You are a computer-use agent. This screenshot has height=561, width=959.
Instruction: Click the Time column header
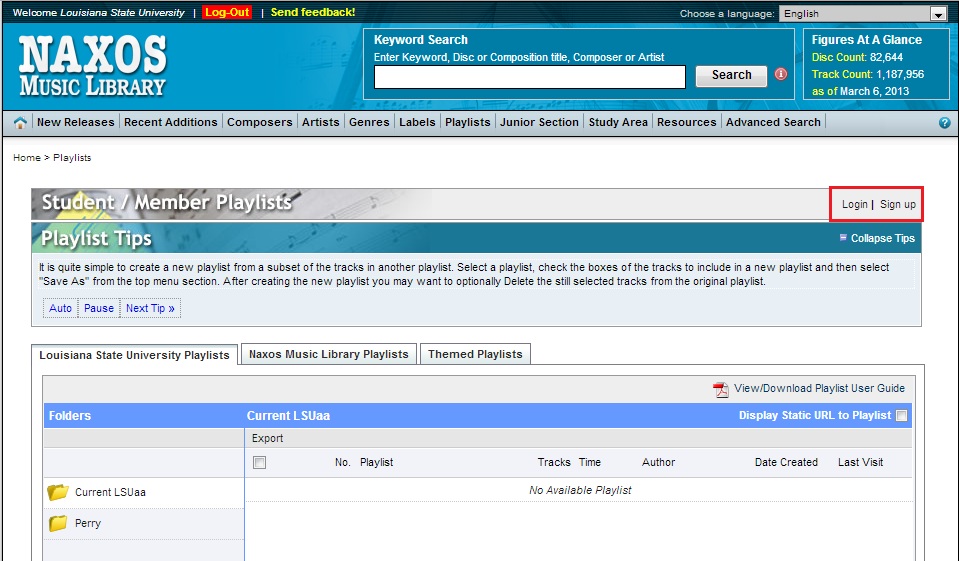coord(590,462)
